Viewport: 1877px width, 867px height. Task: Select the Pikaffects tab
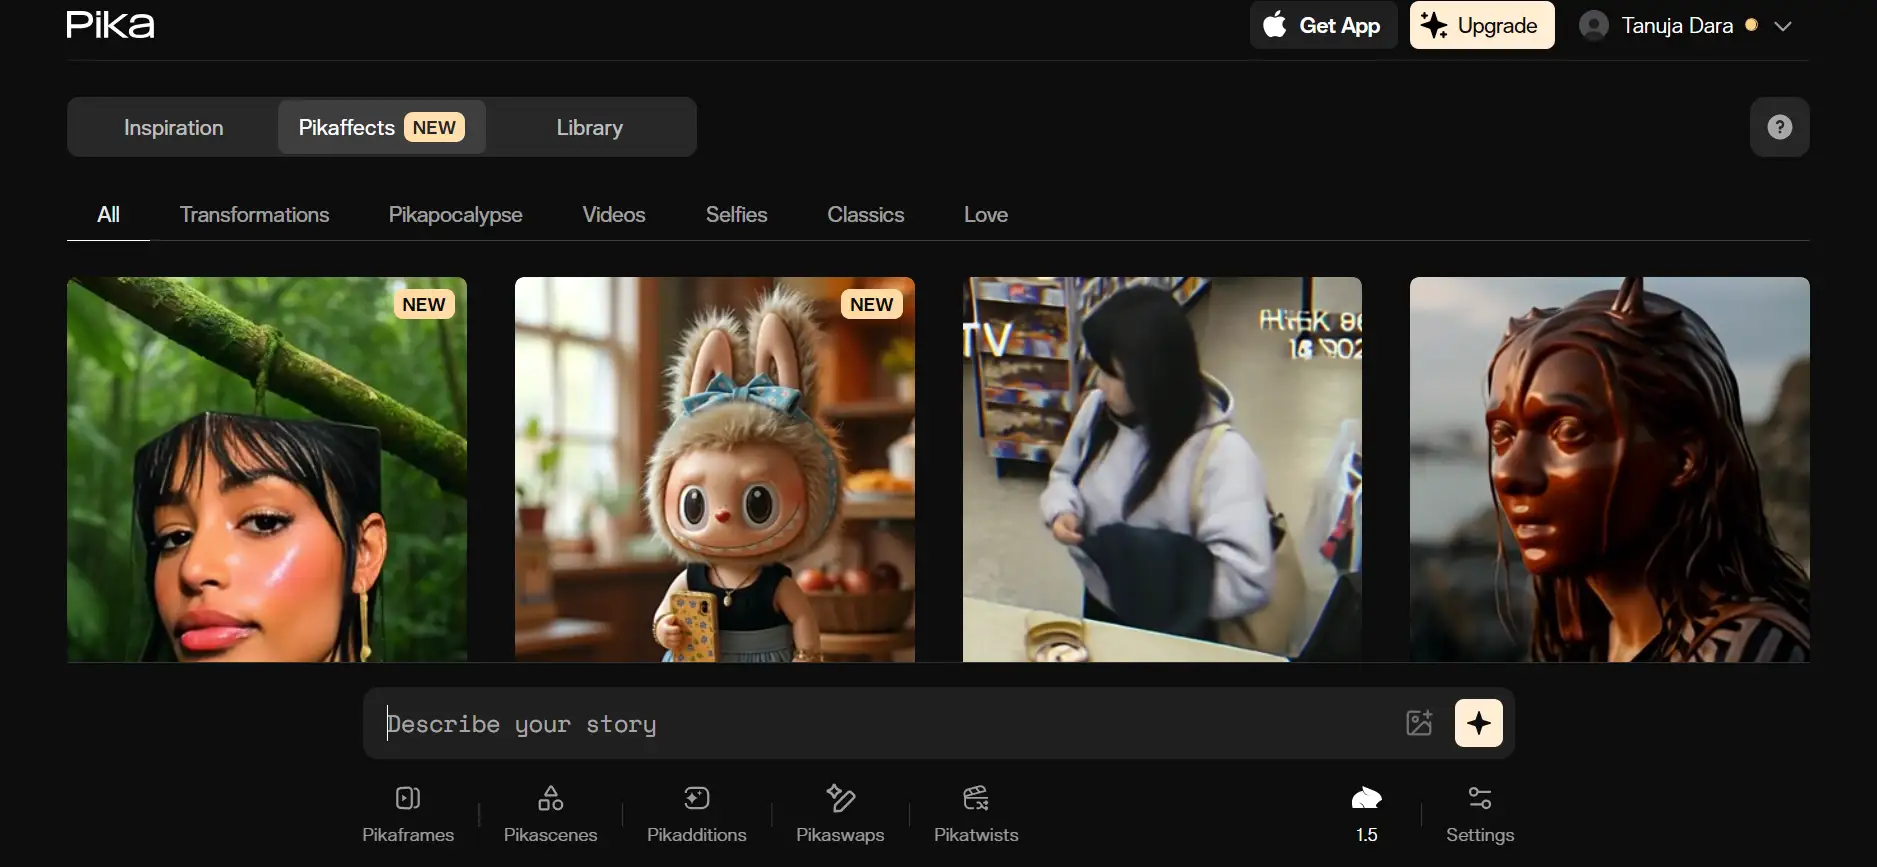[381, 127]
